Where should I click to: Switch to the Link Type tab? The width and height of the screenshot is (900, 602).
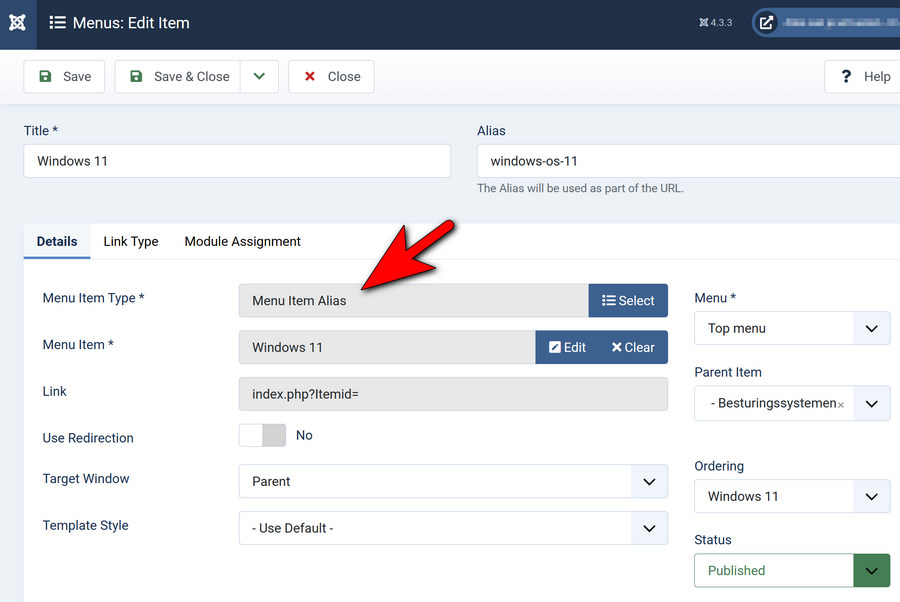coord(131,241)
